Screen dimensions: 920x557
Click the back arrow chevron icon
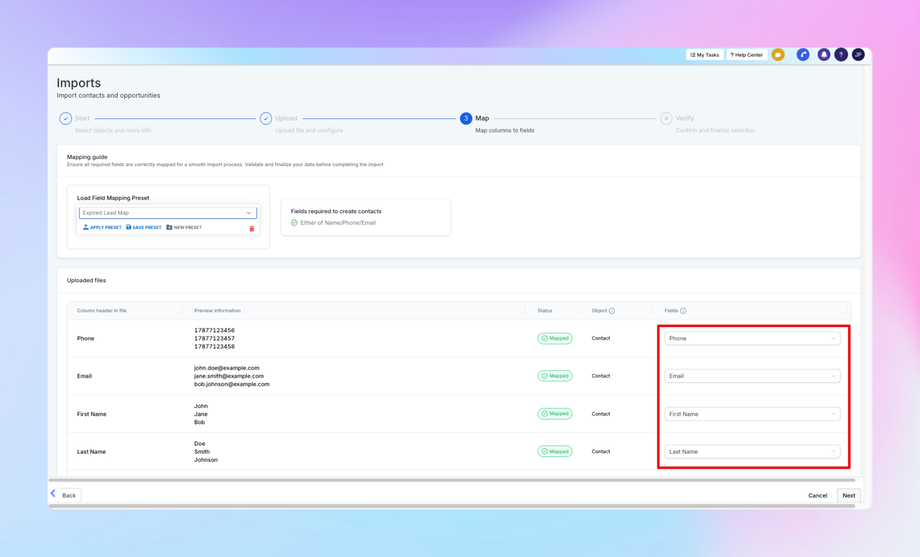[x=53, y=494]
